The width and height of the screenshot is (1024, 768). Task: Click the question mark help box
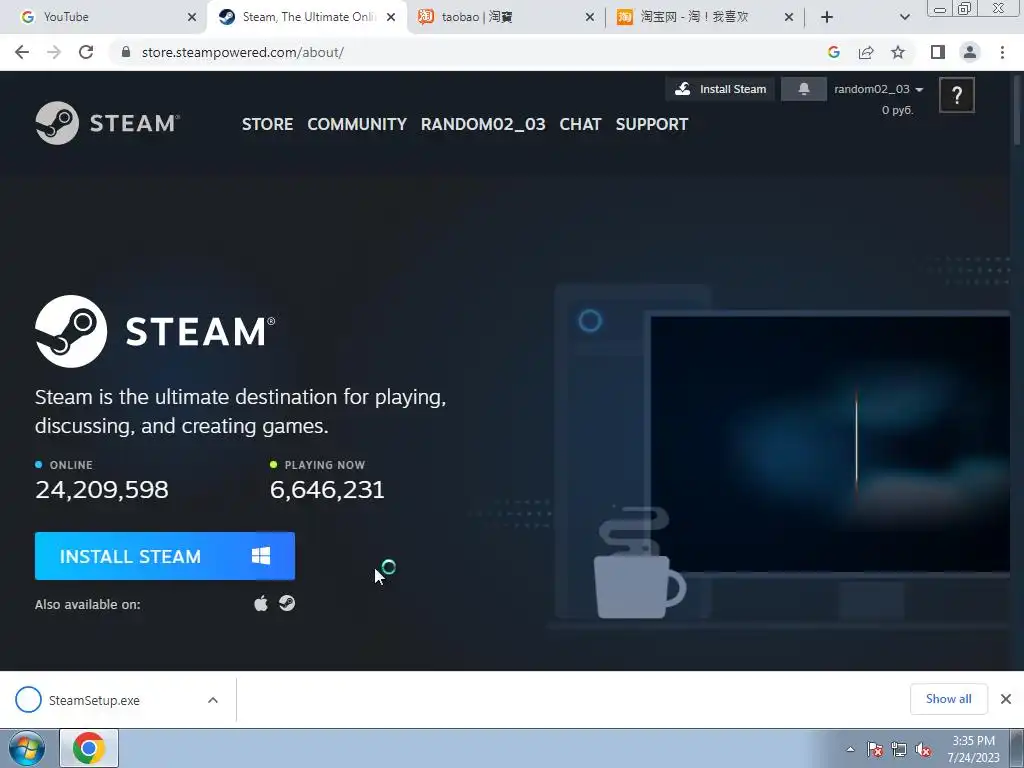[x=957, y=95]
